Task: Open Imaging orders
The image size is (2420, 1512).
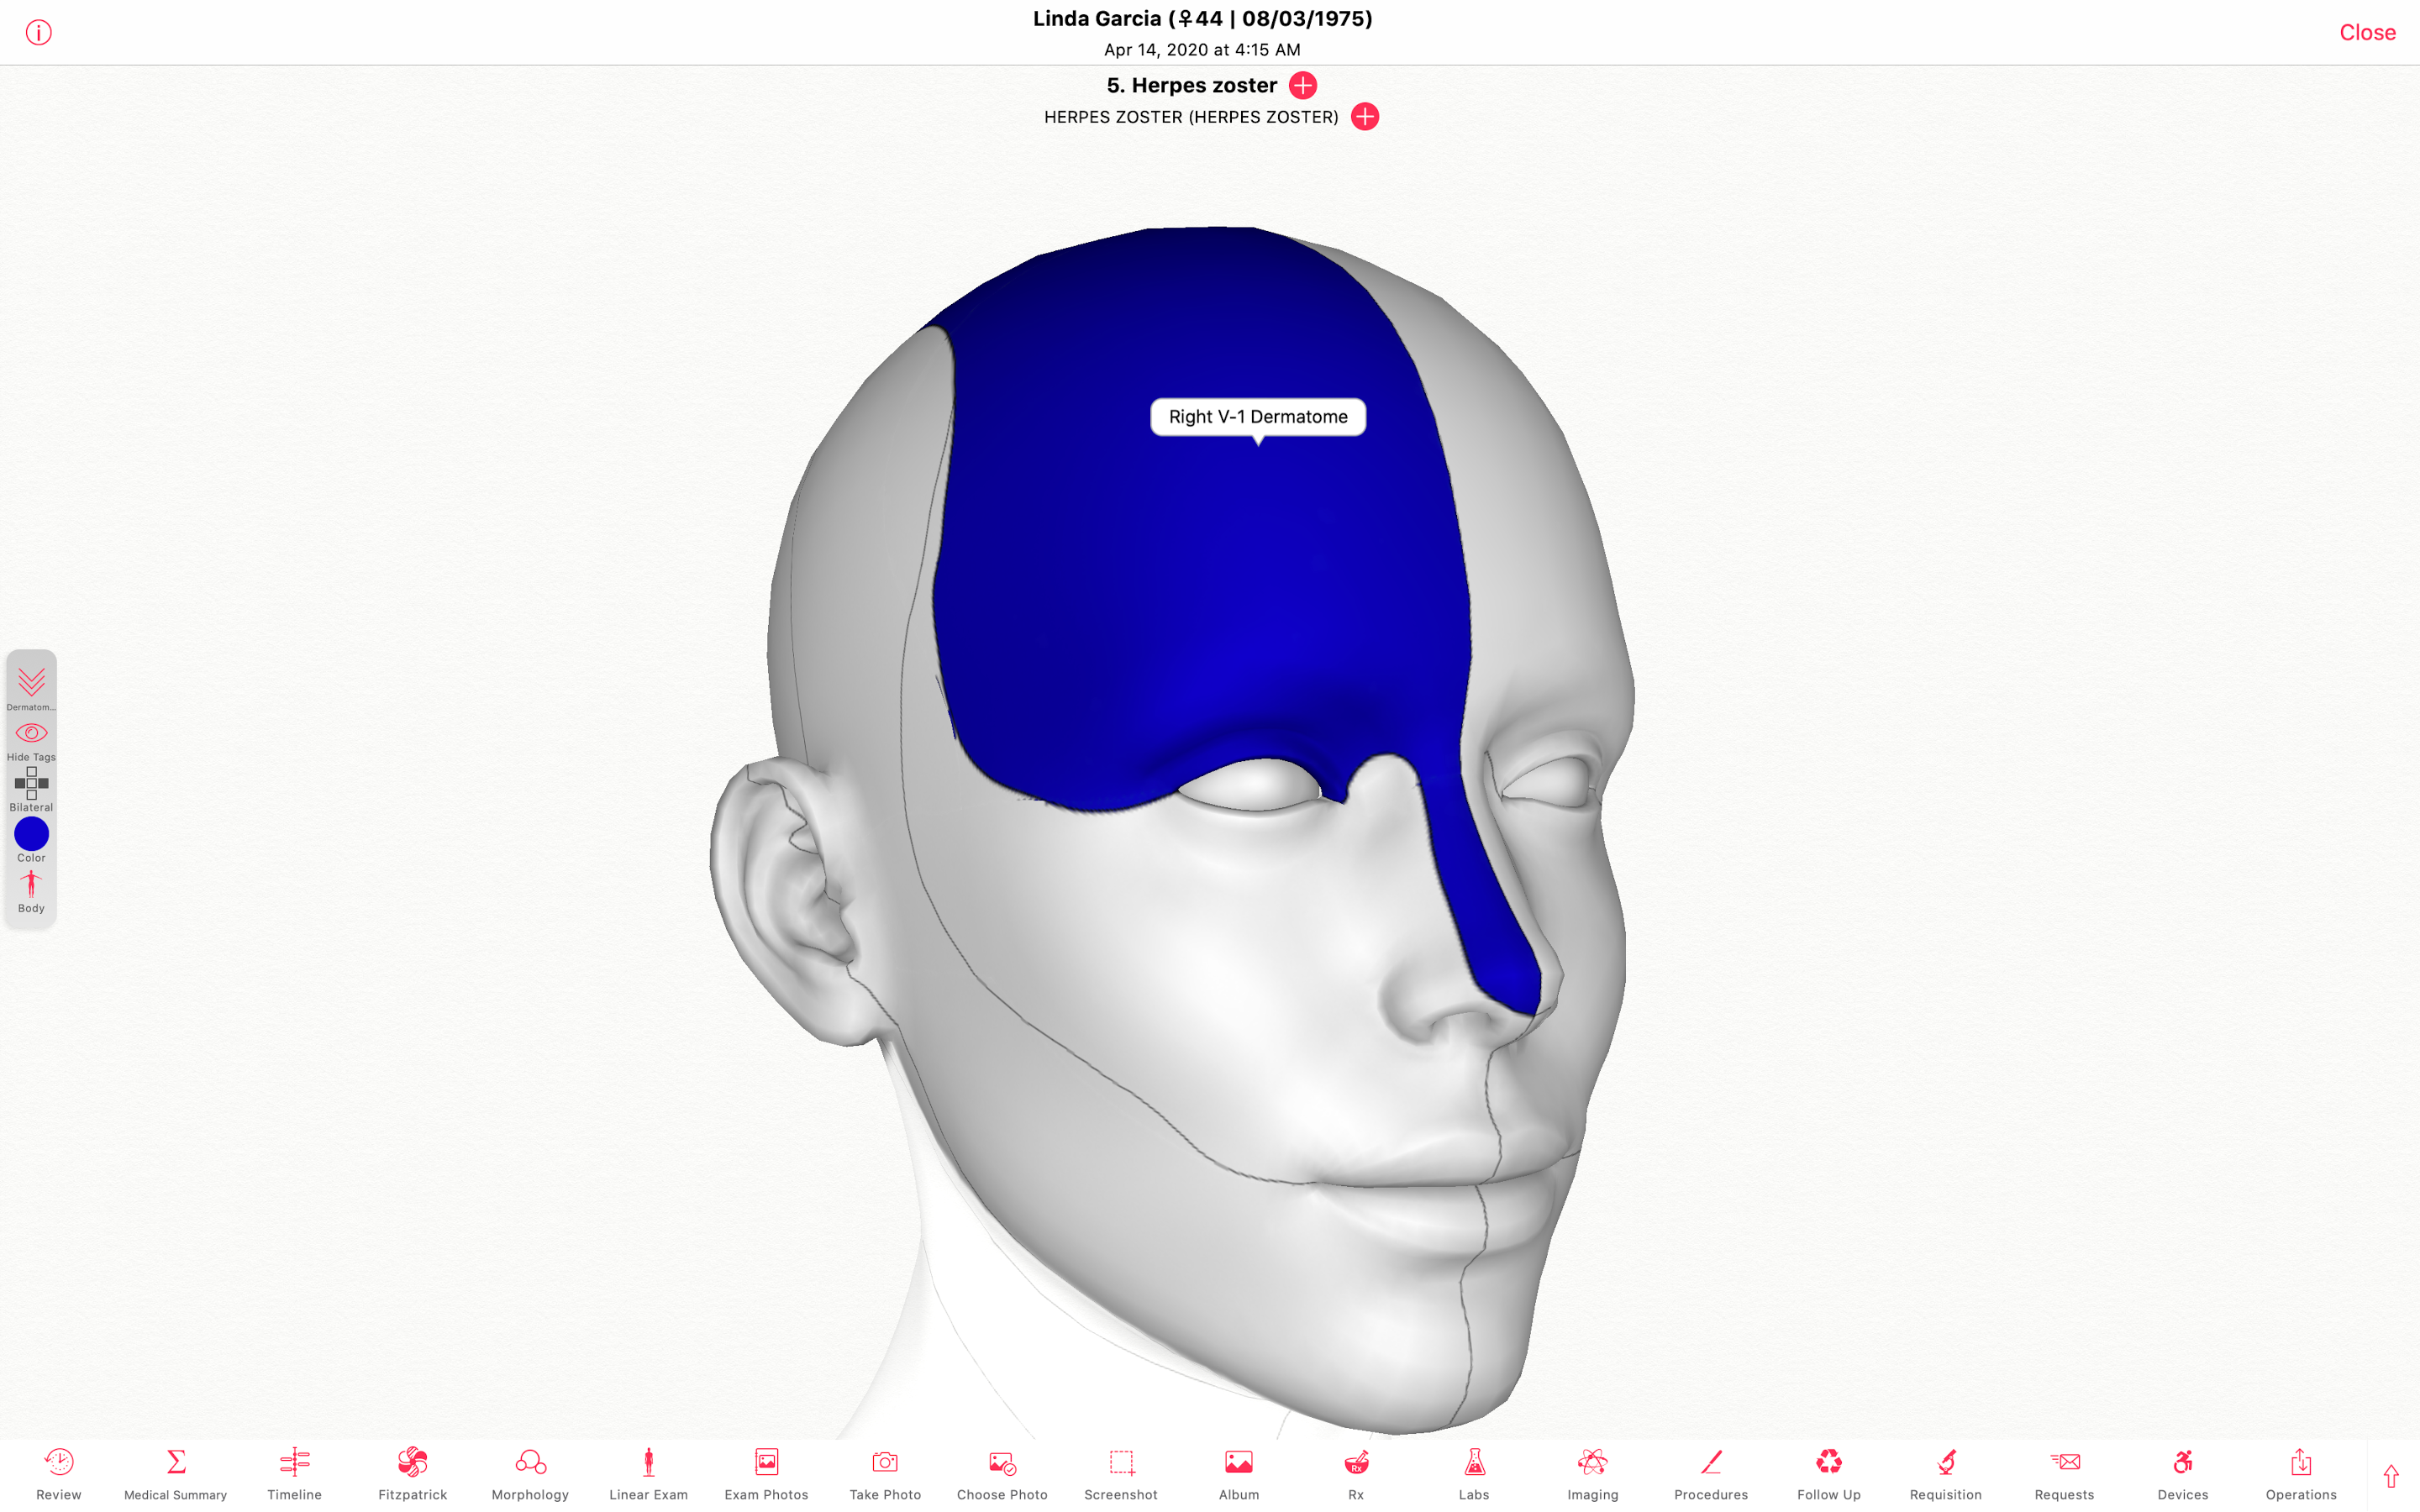Action: pyautogui.click(x=1592, y=1473)
